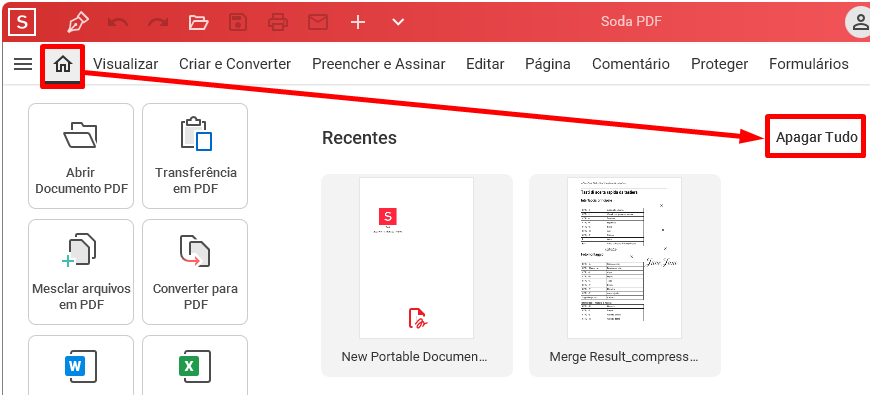Click the plus icon in top toolbar
Viewport: 870px width, 395px height.
358,22
